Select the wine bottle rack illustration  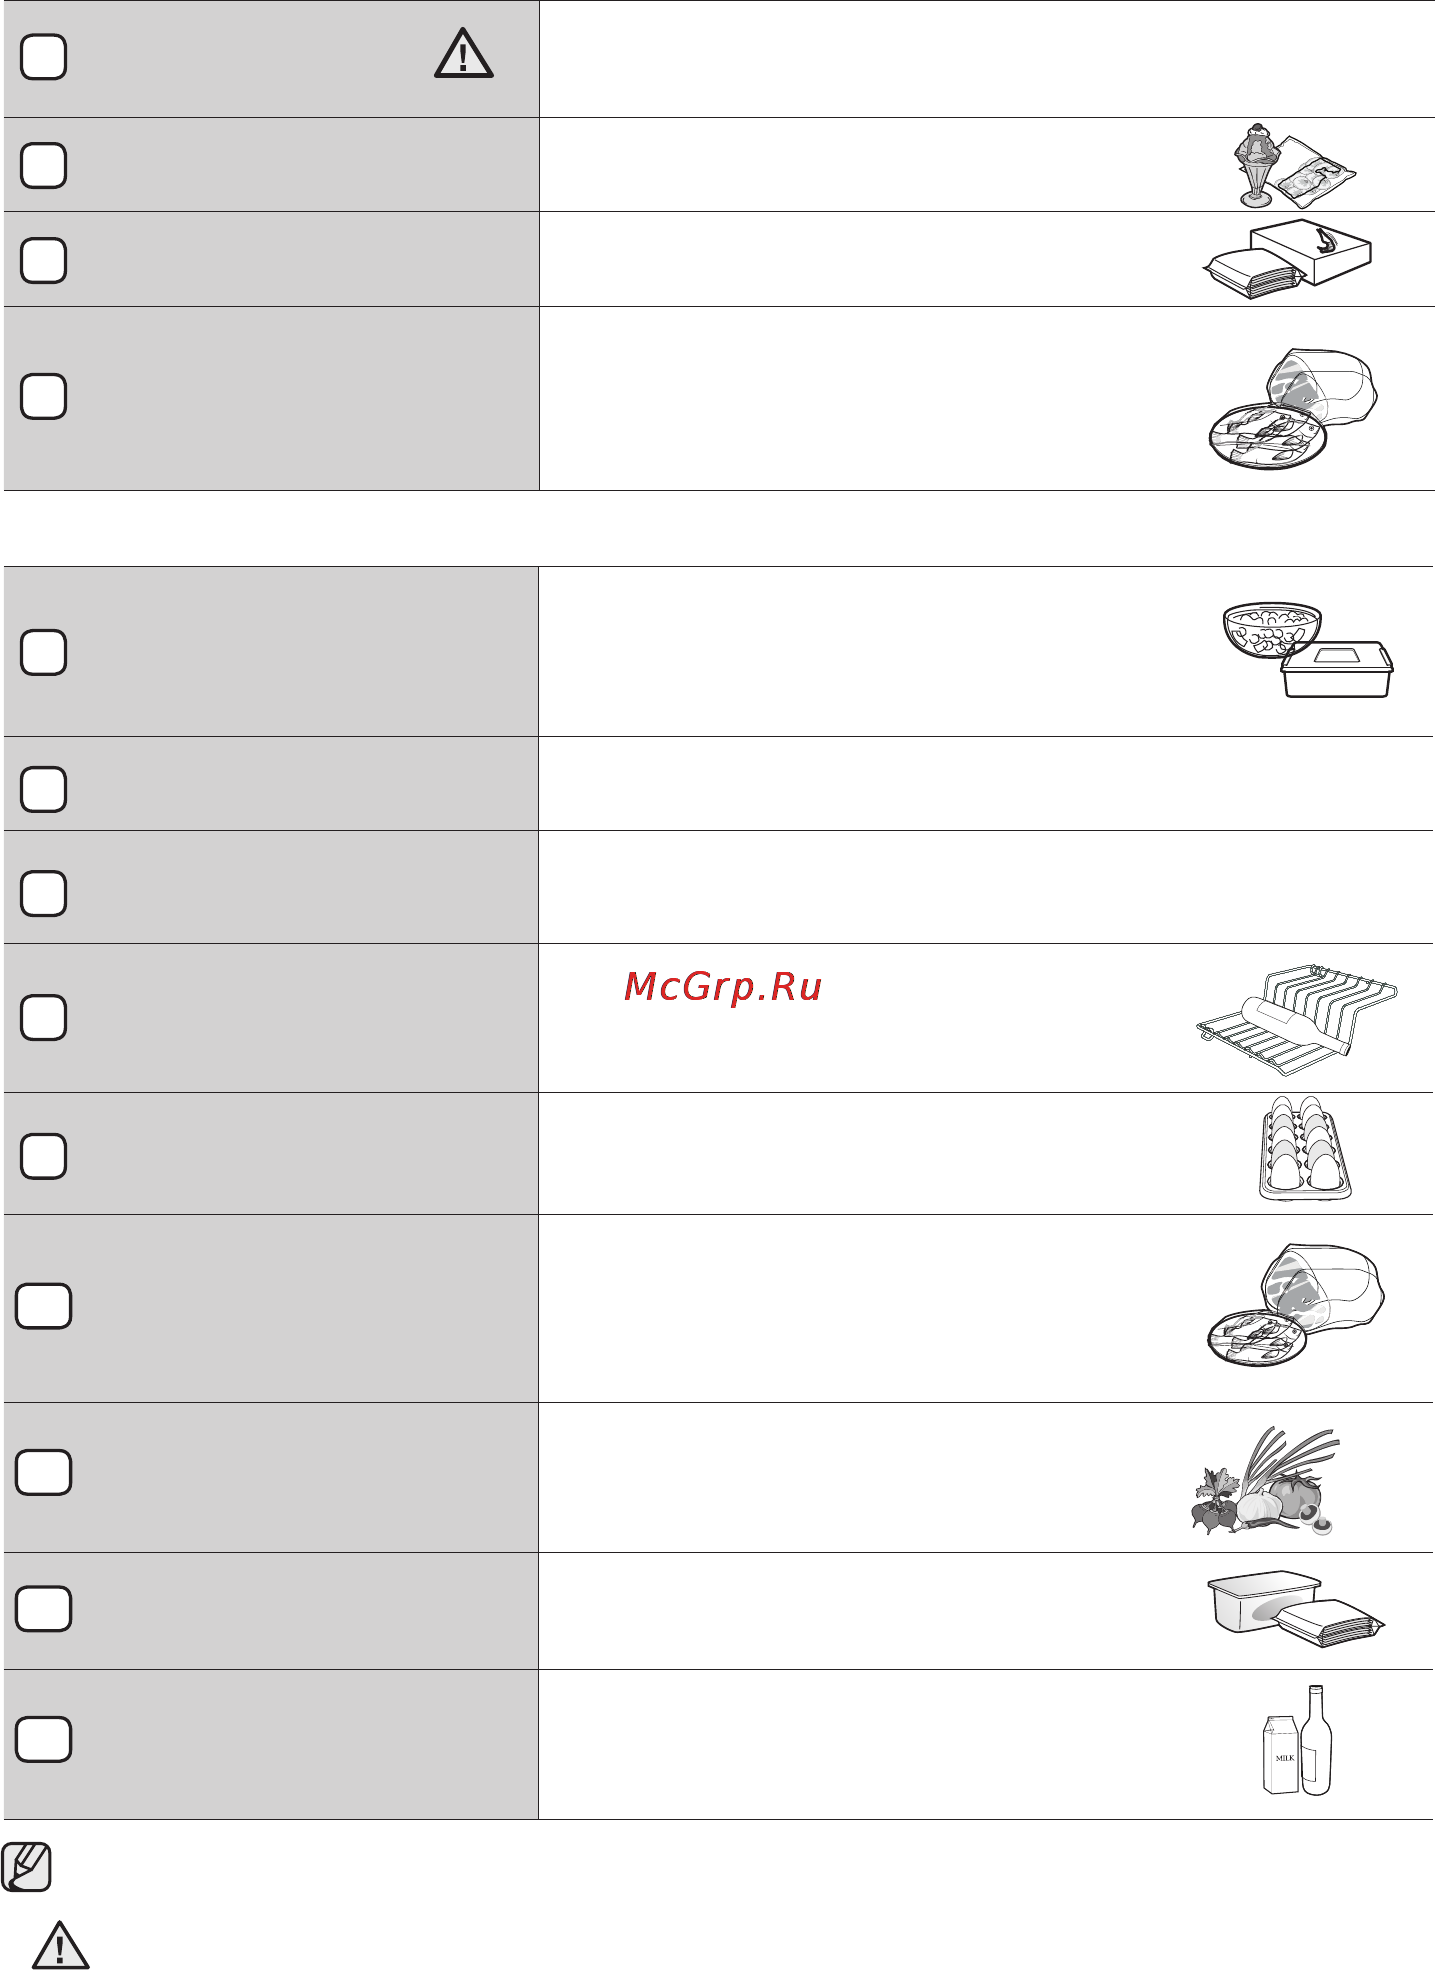[x=1297, y=1019]
